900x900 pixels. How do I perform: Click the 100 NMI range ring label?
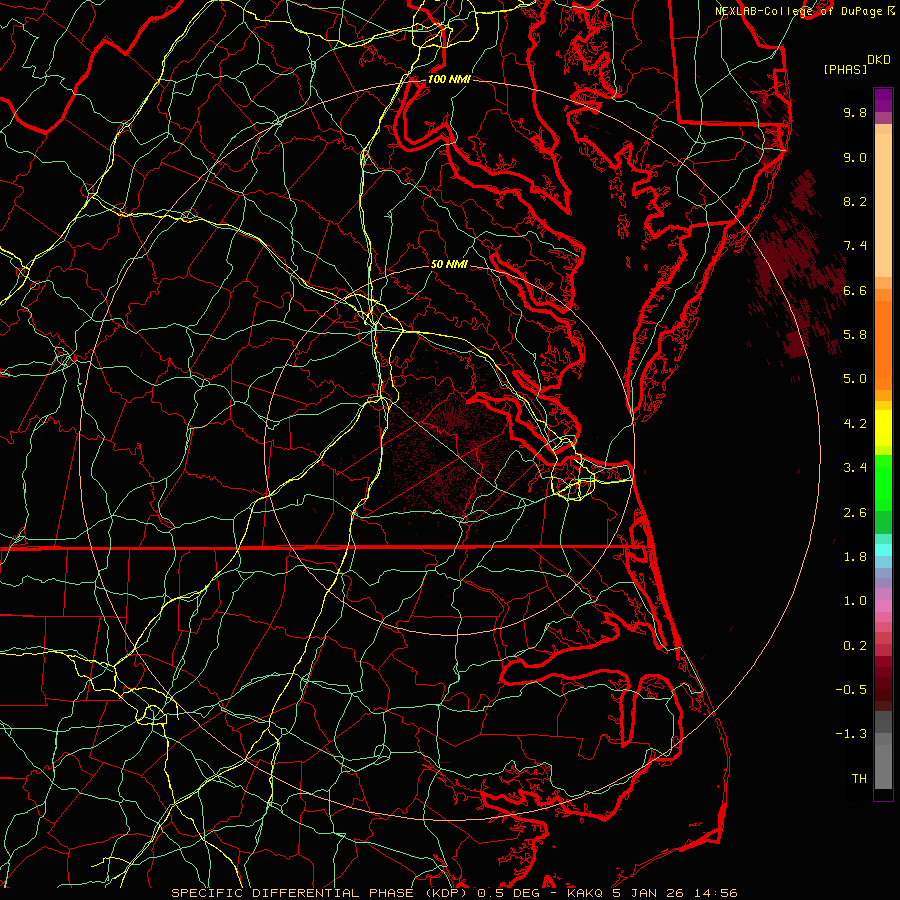[449, 79]
